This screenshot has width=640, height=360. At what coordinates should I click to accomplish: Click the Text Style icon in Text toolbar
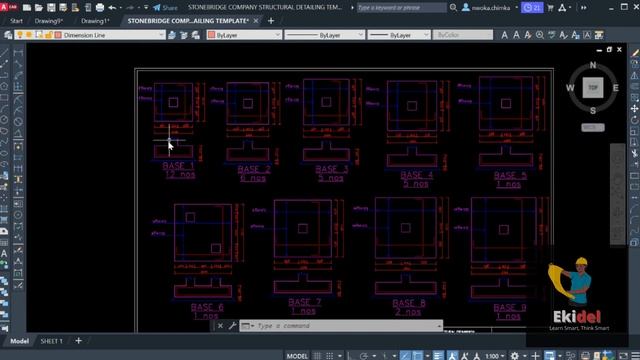pos(563,35)
